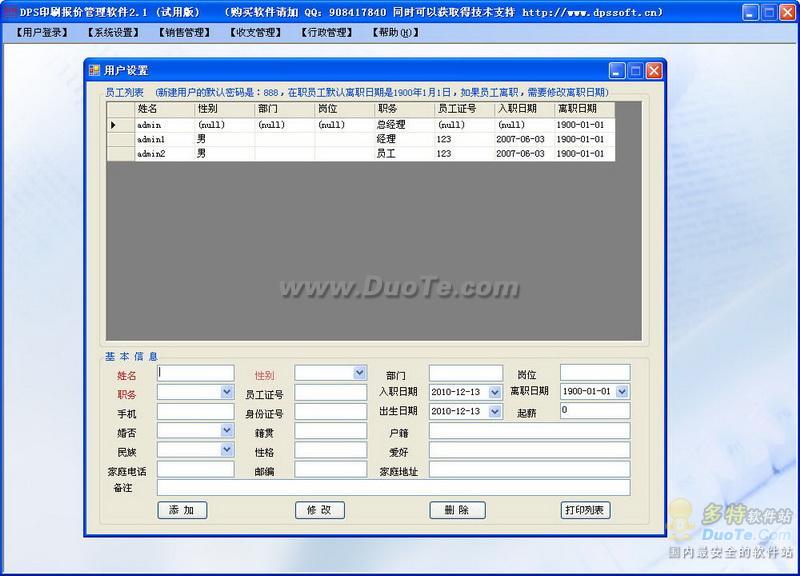Expand the 职务 dropdown

click(227, 392)
